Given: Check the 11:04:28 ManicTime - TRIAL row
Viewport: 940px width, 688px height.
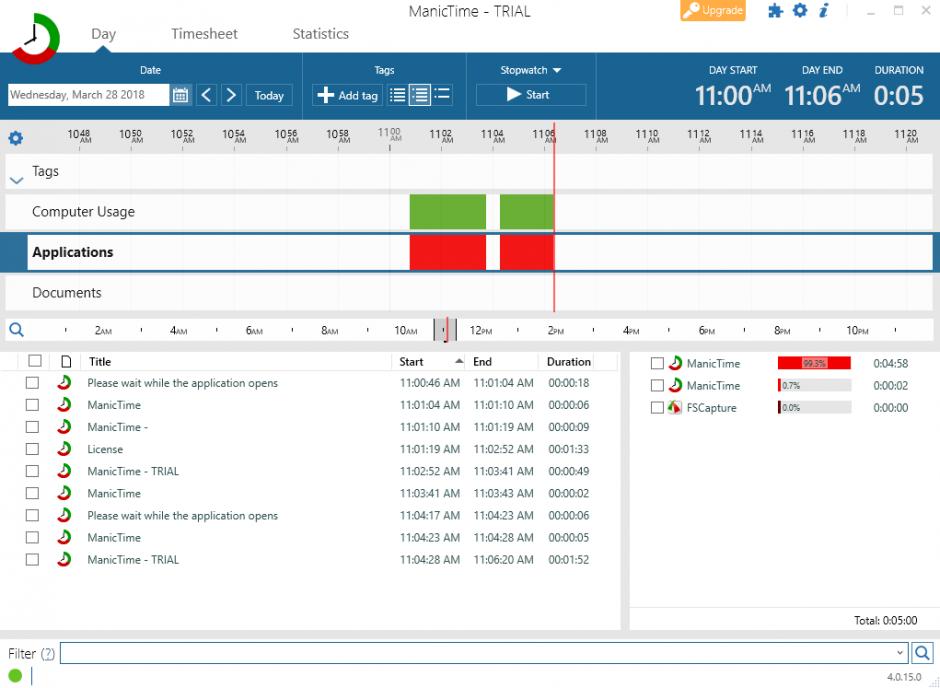Looking at the screenshot, I should pyautogui.click(x=32, y=559).
